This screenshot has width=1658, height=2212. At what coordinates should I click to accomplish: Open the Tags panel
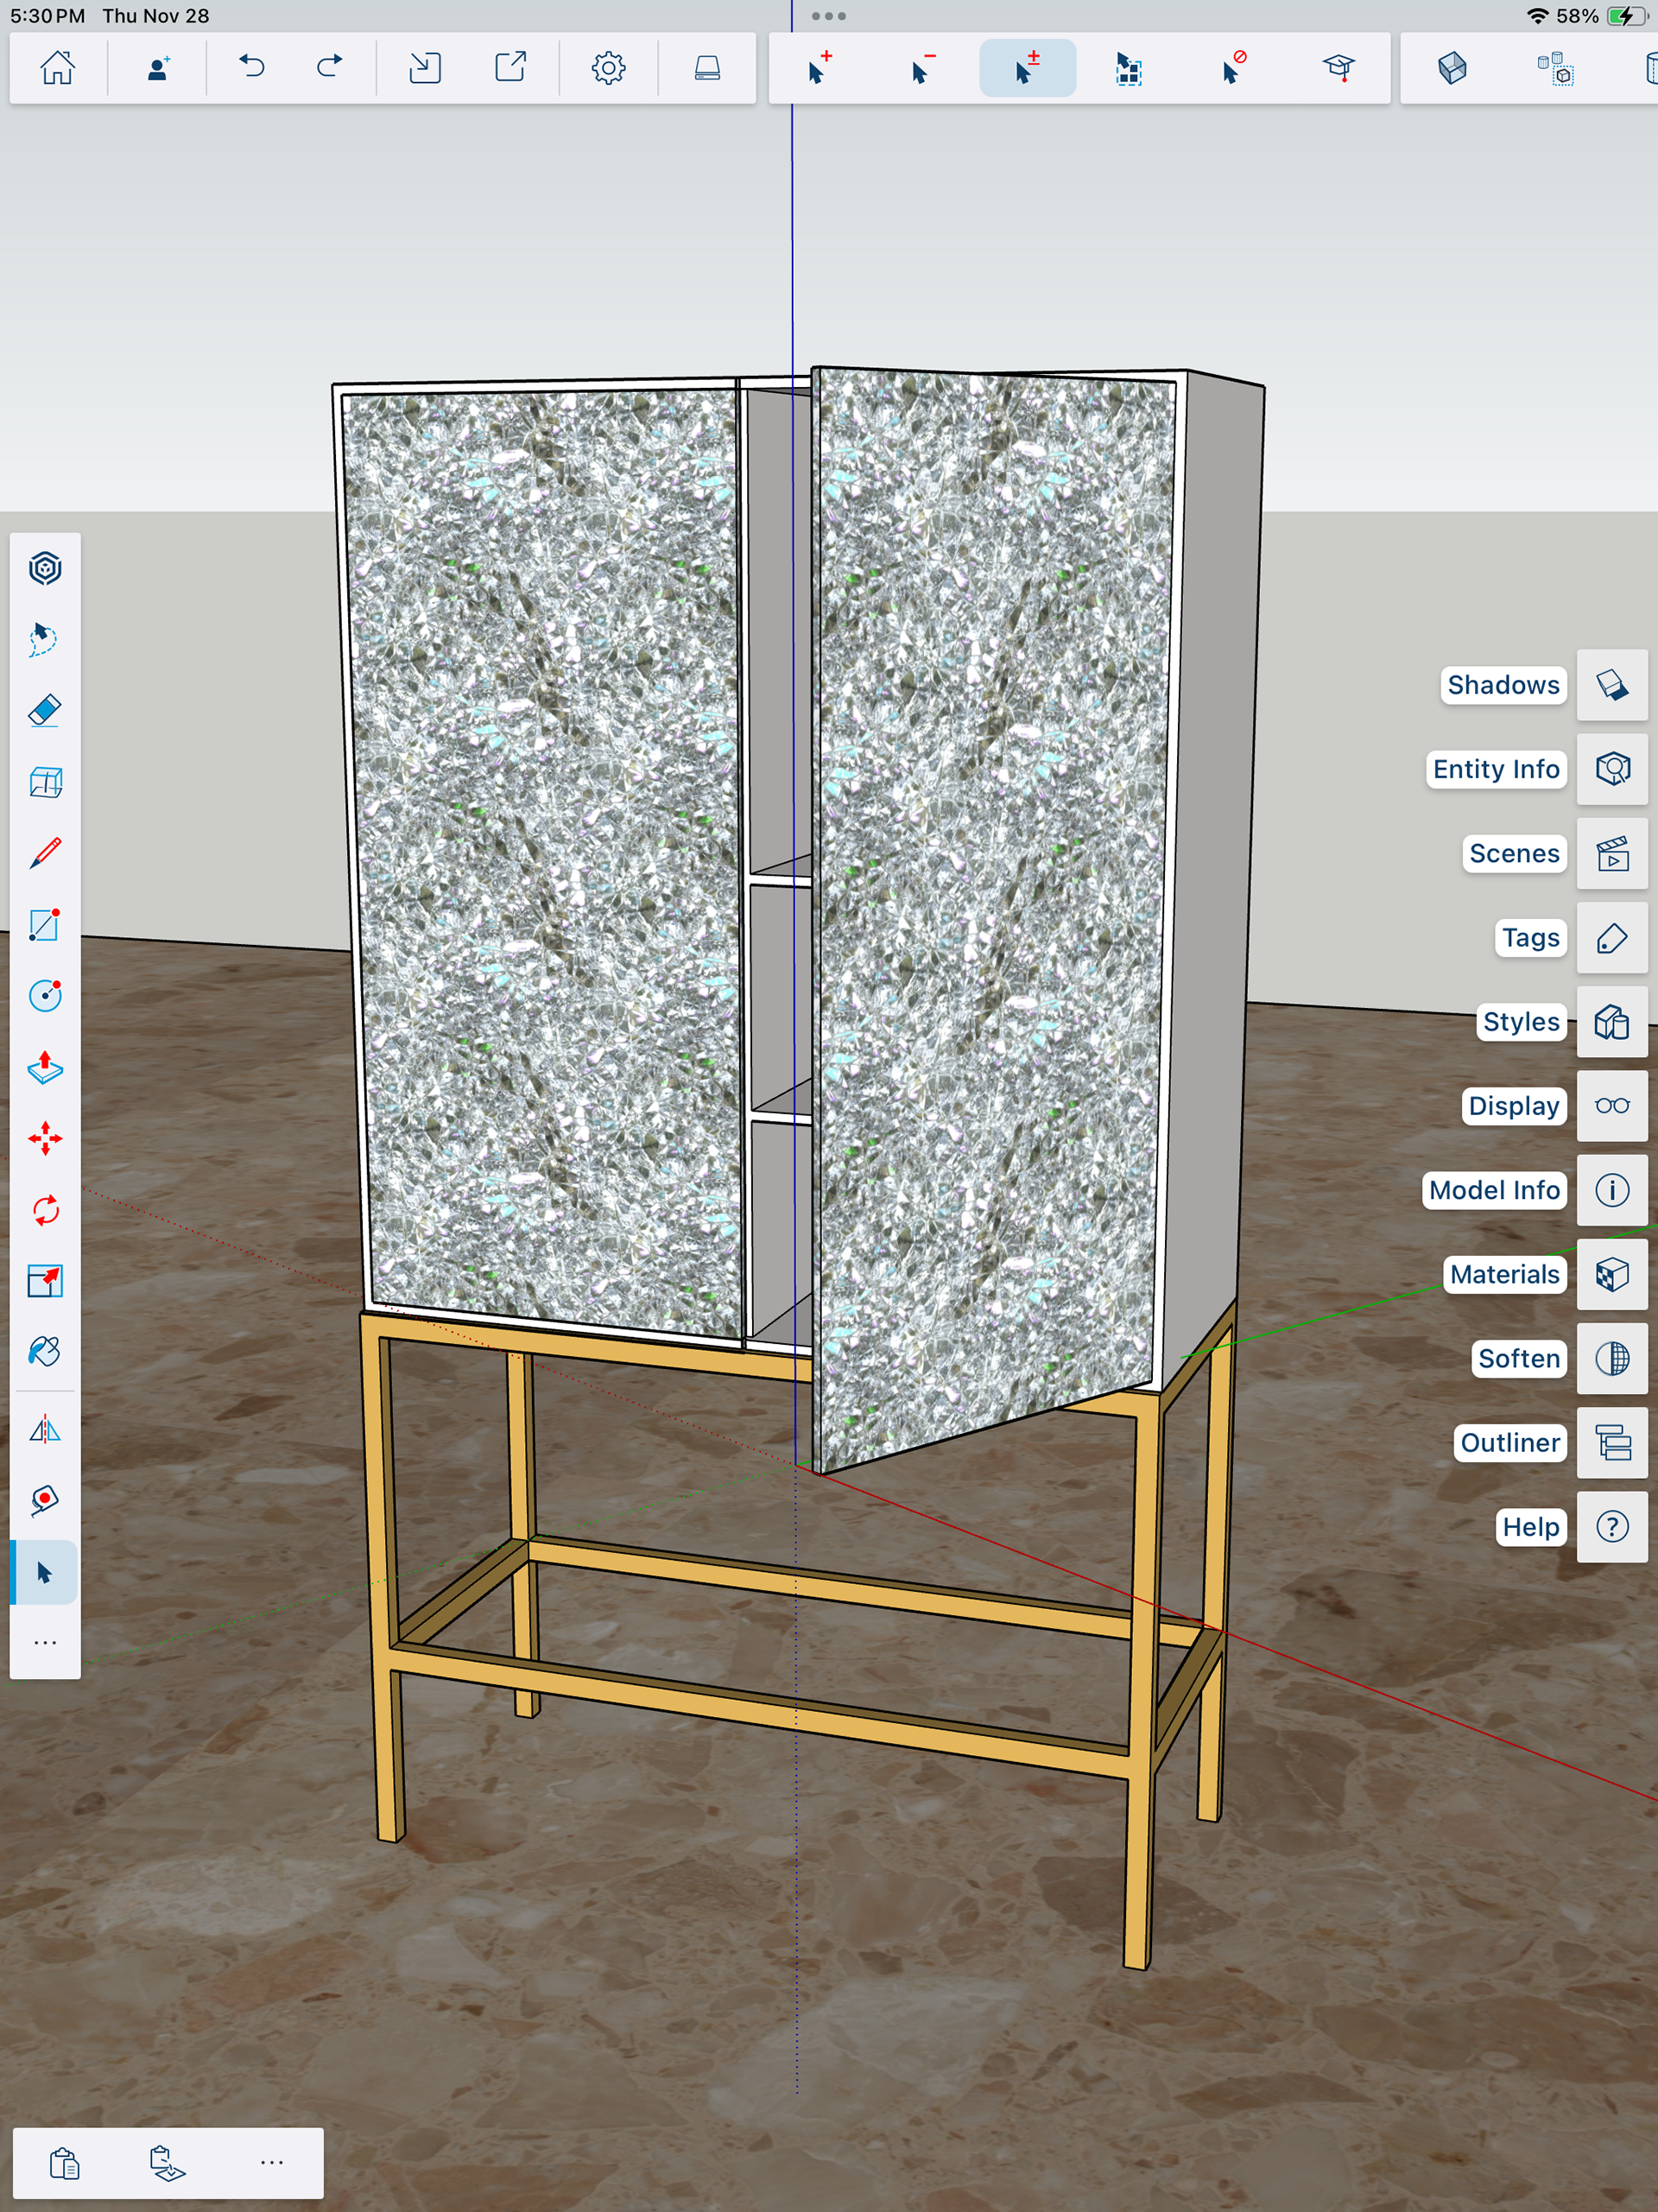pos(1611,937)
